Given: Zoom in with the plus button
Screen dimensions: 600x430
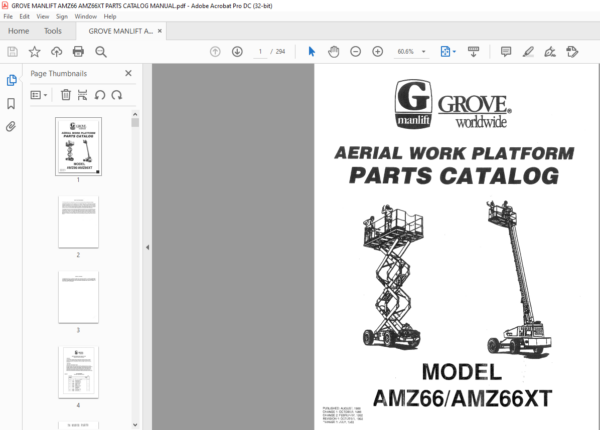Looking at the screenshot, I should click(378, 52).
